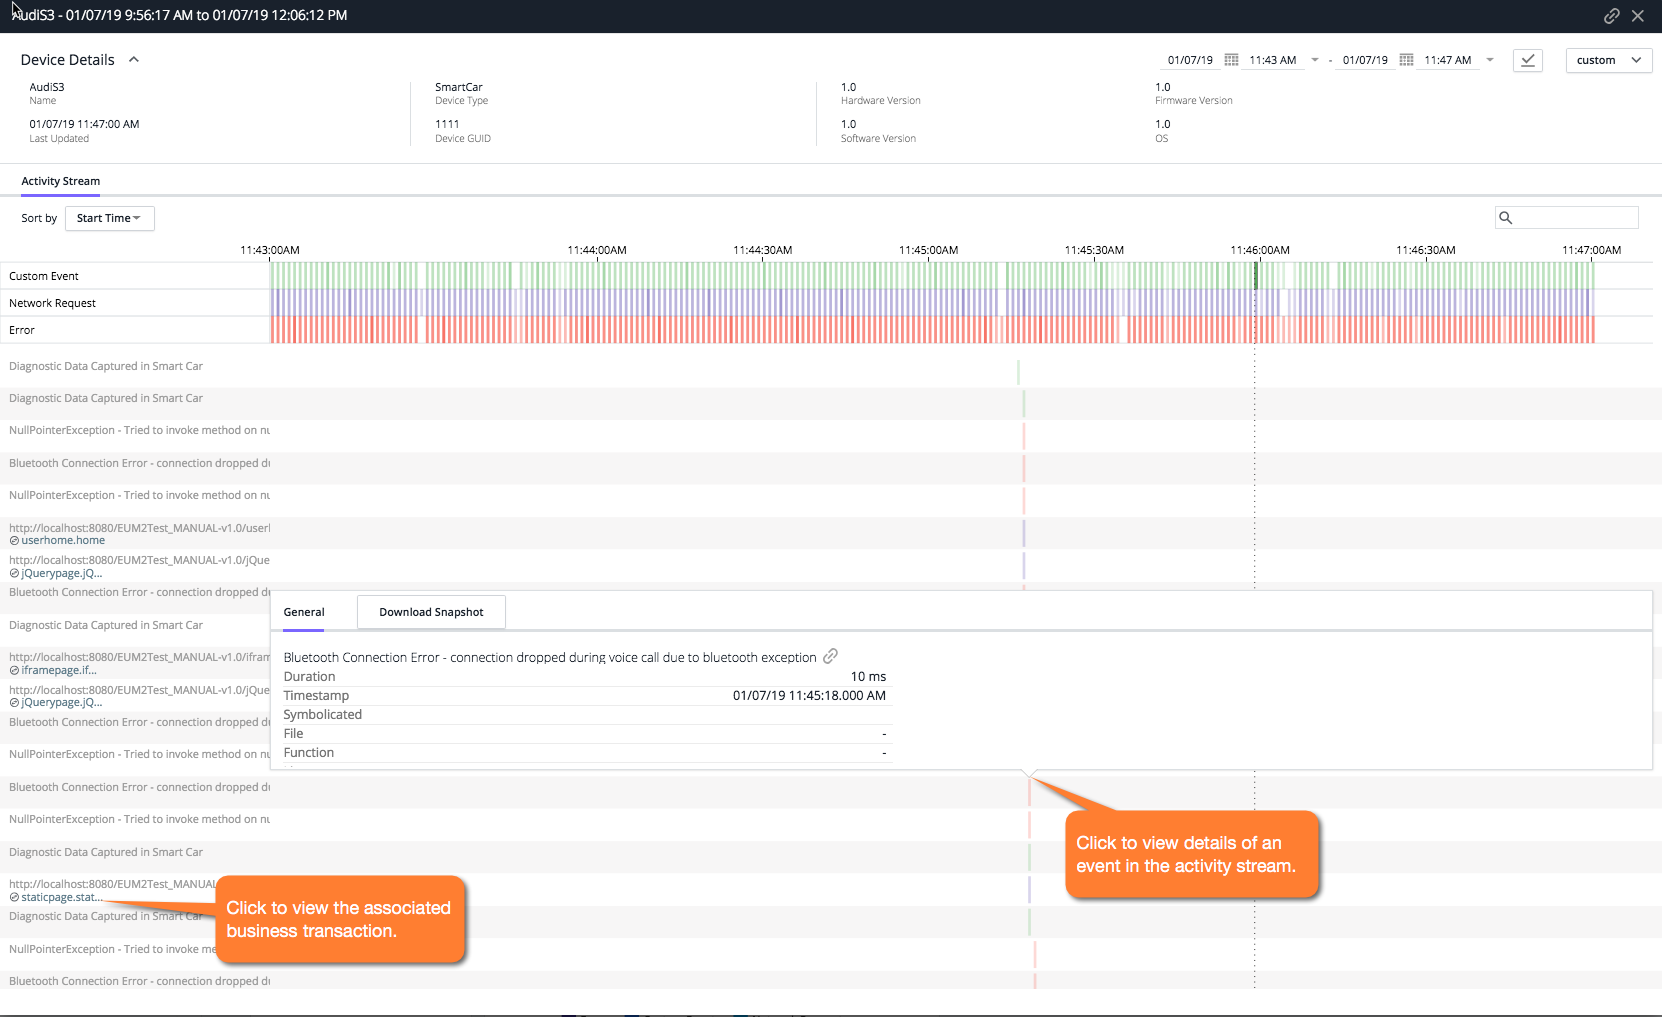Click the 11:45:00AM timeline tick label

928,250
